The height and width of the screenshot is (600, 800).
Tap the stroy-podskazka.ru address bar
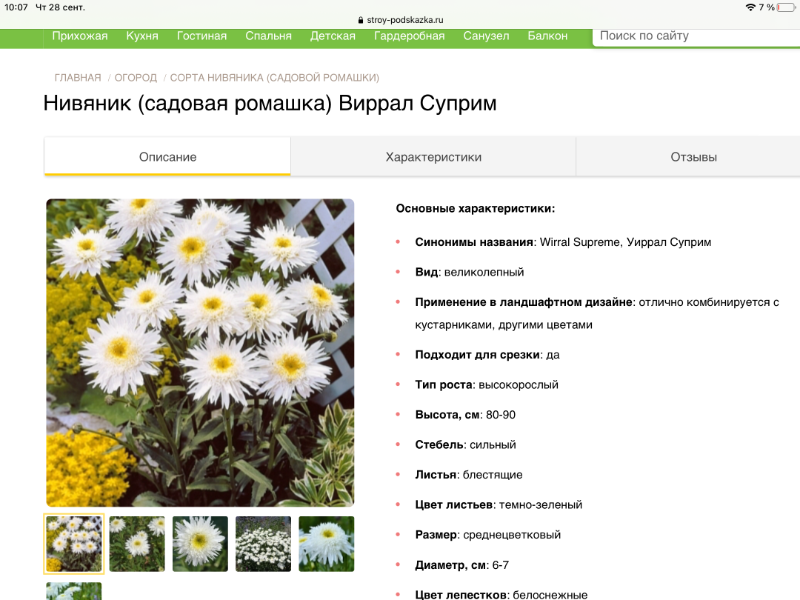click(x=400, y=19)
